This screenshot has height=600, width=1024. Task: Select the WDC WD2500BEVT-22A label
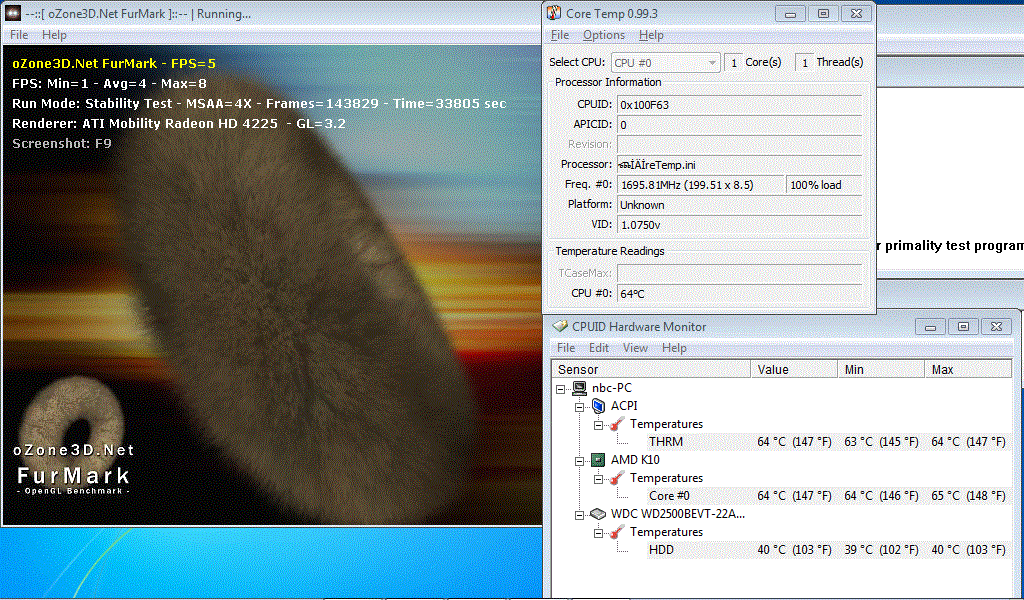click(677, 514)
